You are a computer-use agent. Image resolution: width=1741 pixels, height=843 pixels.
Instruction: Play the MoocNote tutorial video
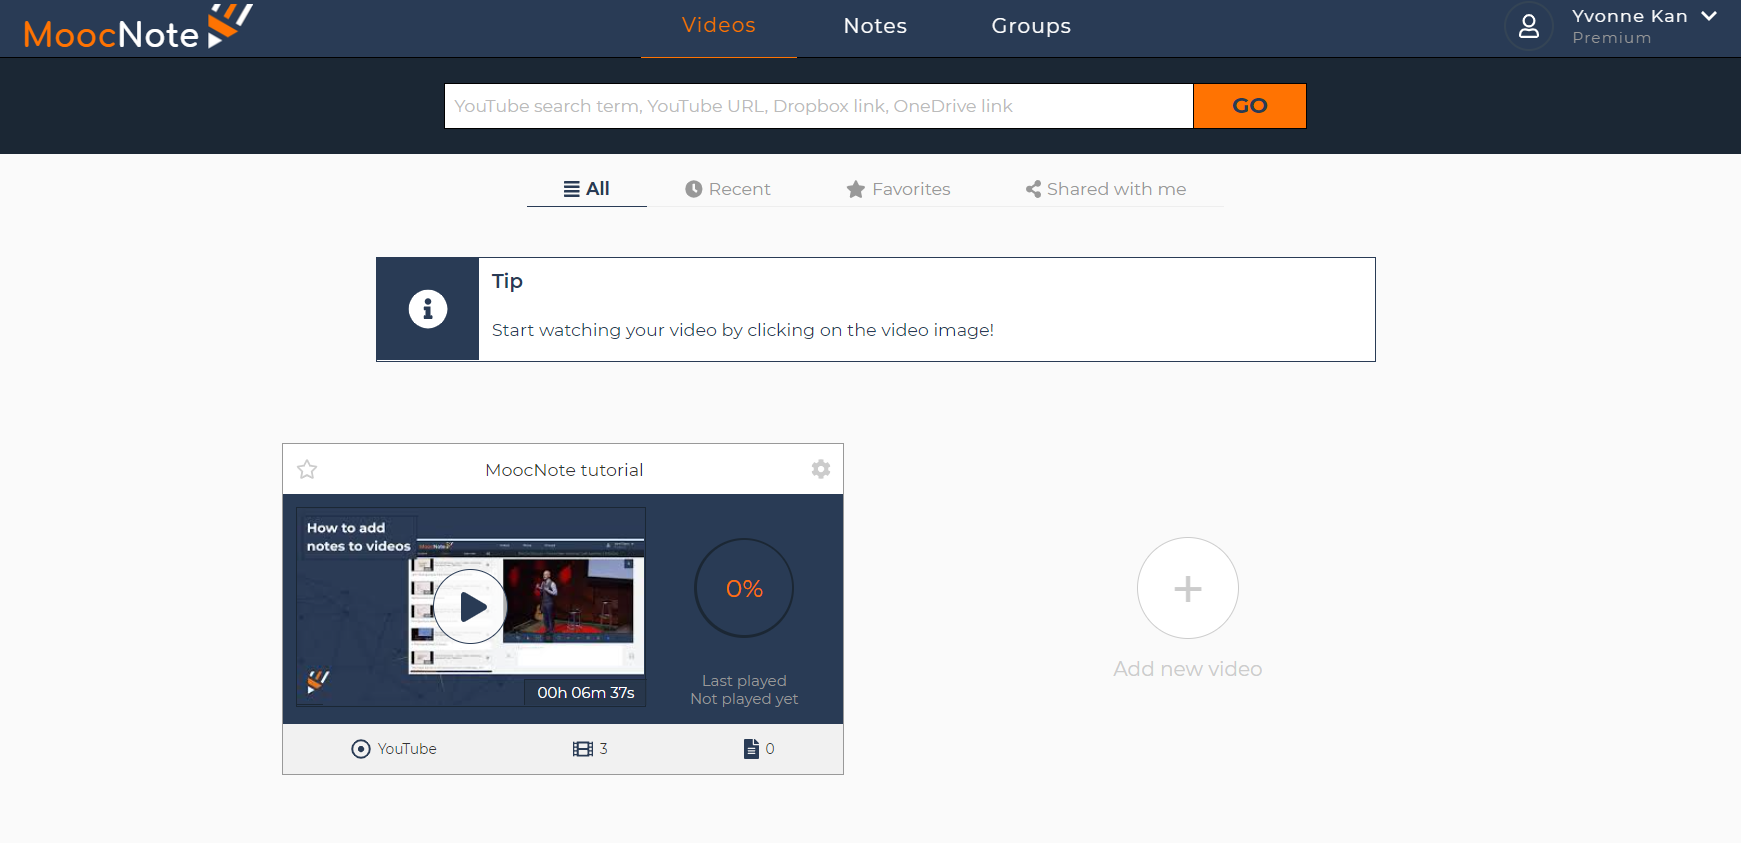click(470, 607)
